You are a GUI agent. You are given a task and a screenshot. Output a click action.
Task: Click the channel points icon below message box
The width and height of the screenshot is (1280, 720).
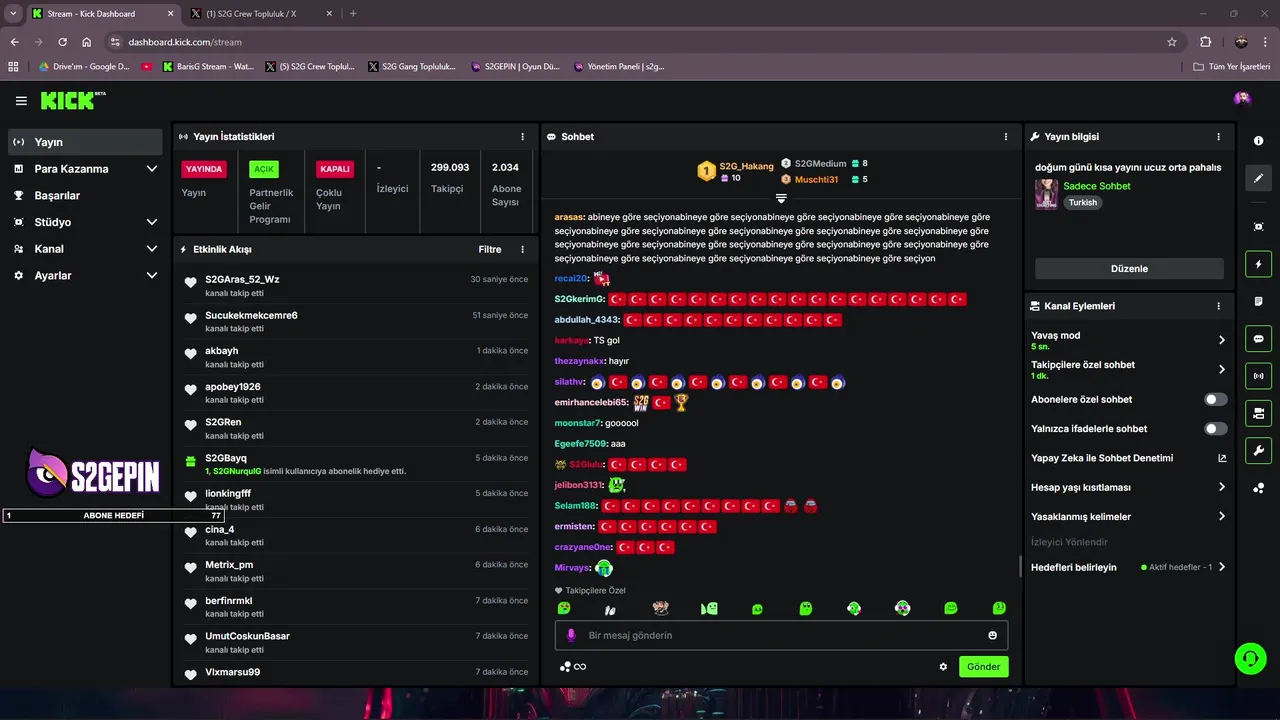click(x=566, y=667)
